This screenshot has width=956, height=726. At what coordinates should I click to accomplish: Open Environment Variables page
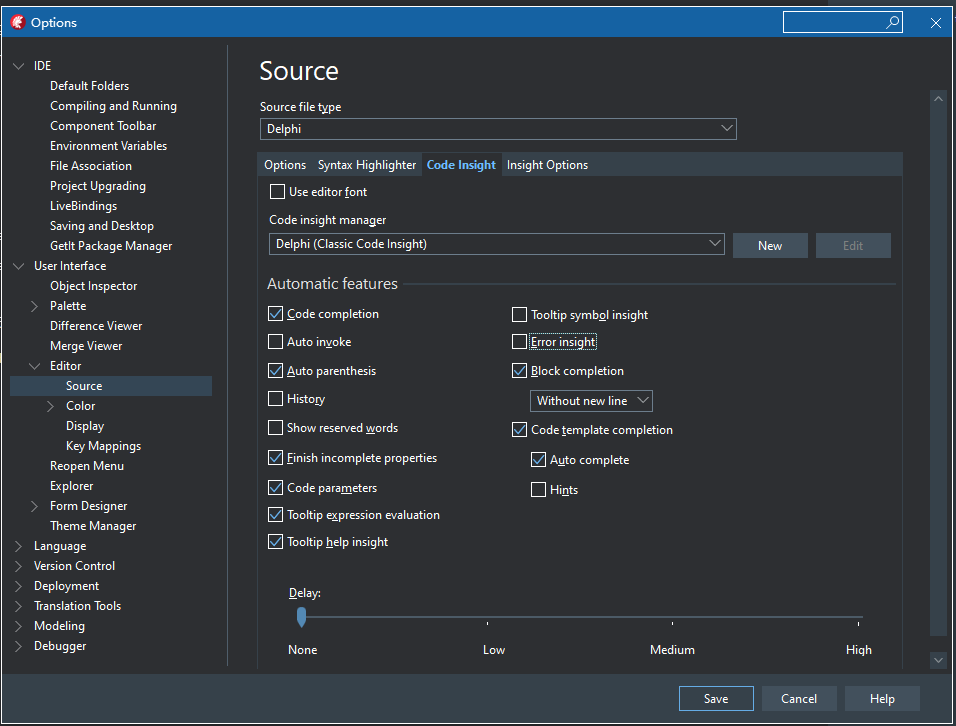pos(109,146)
